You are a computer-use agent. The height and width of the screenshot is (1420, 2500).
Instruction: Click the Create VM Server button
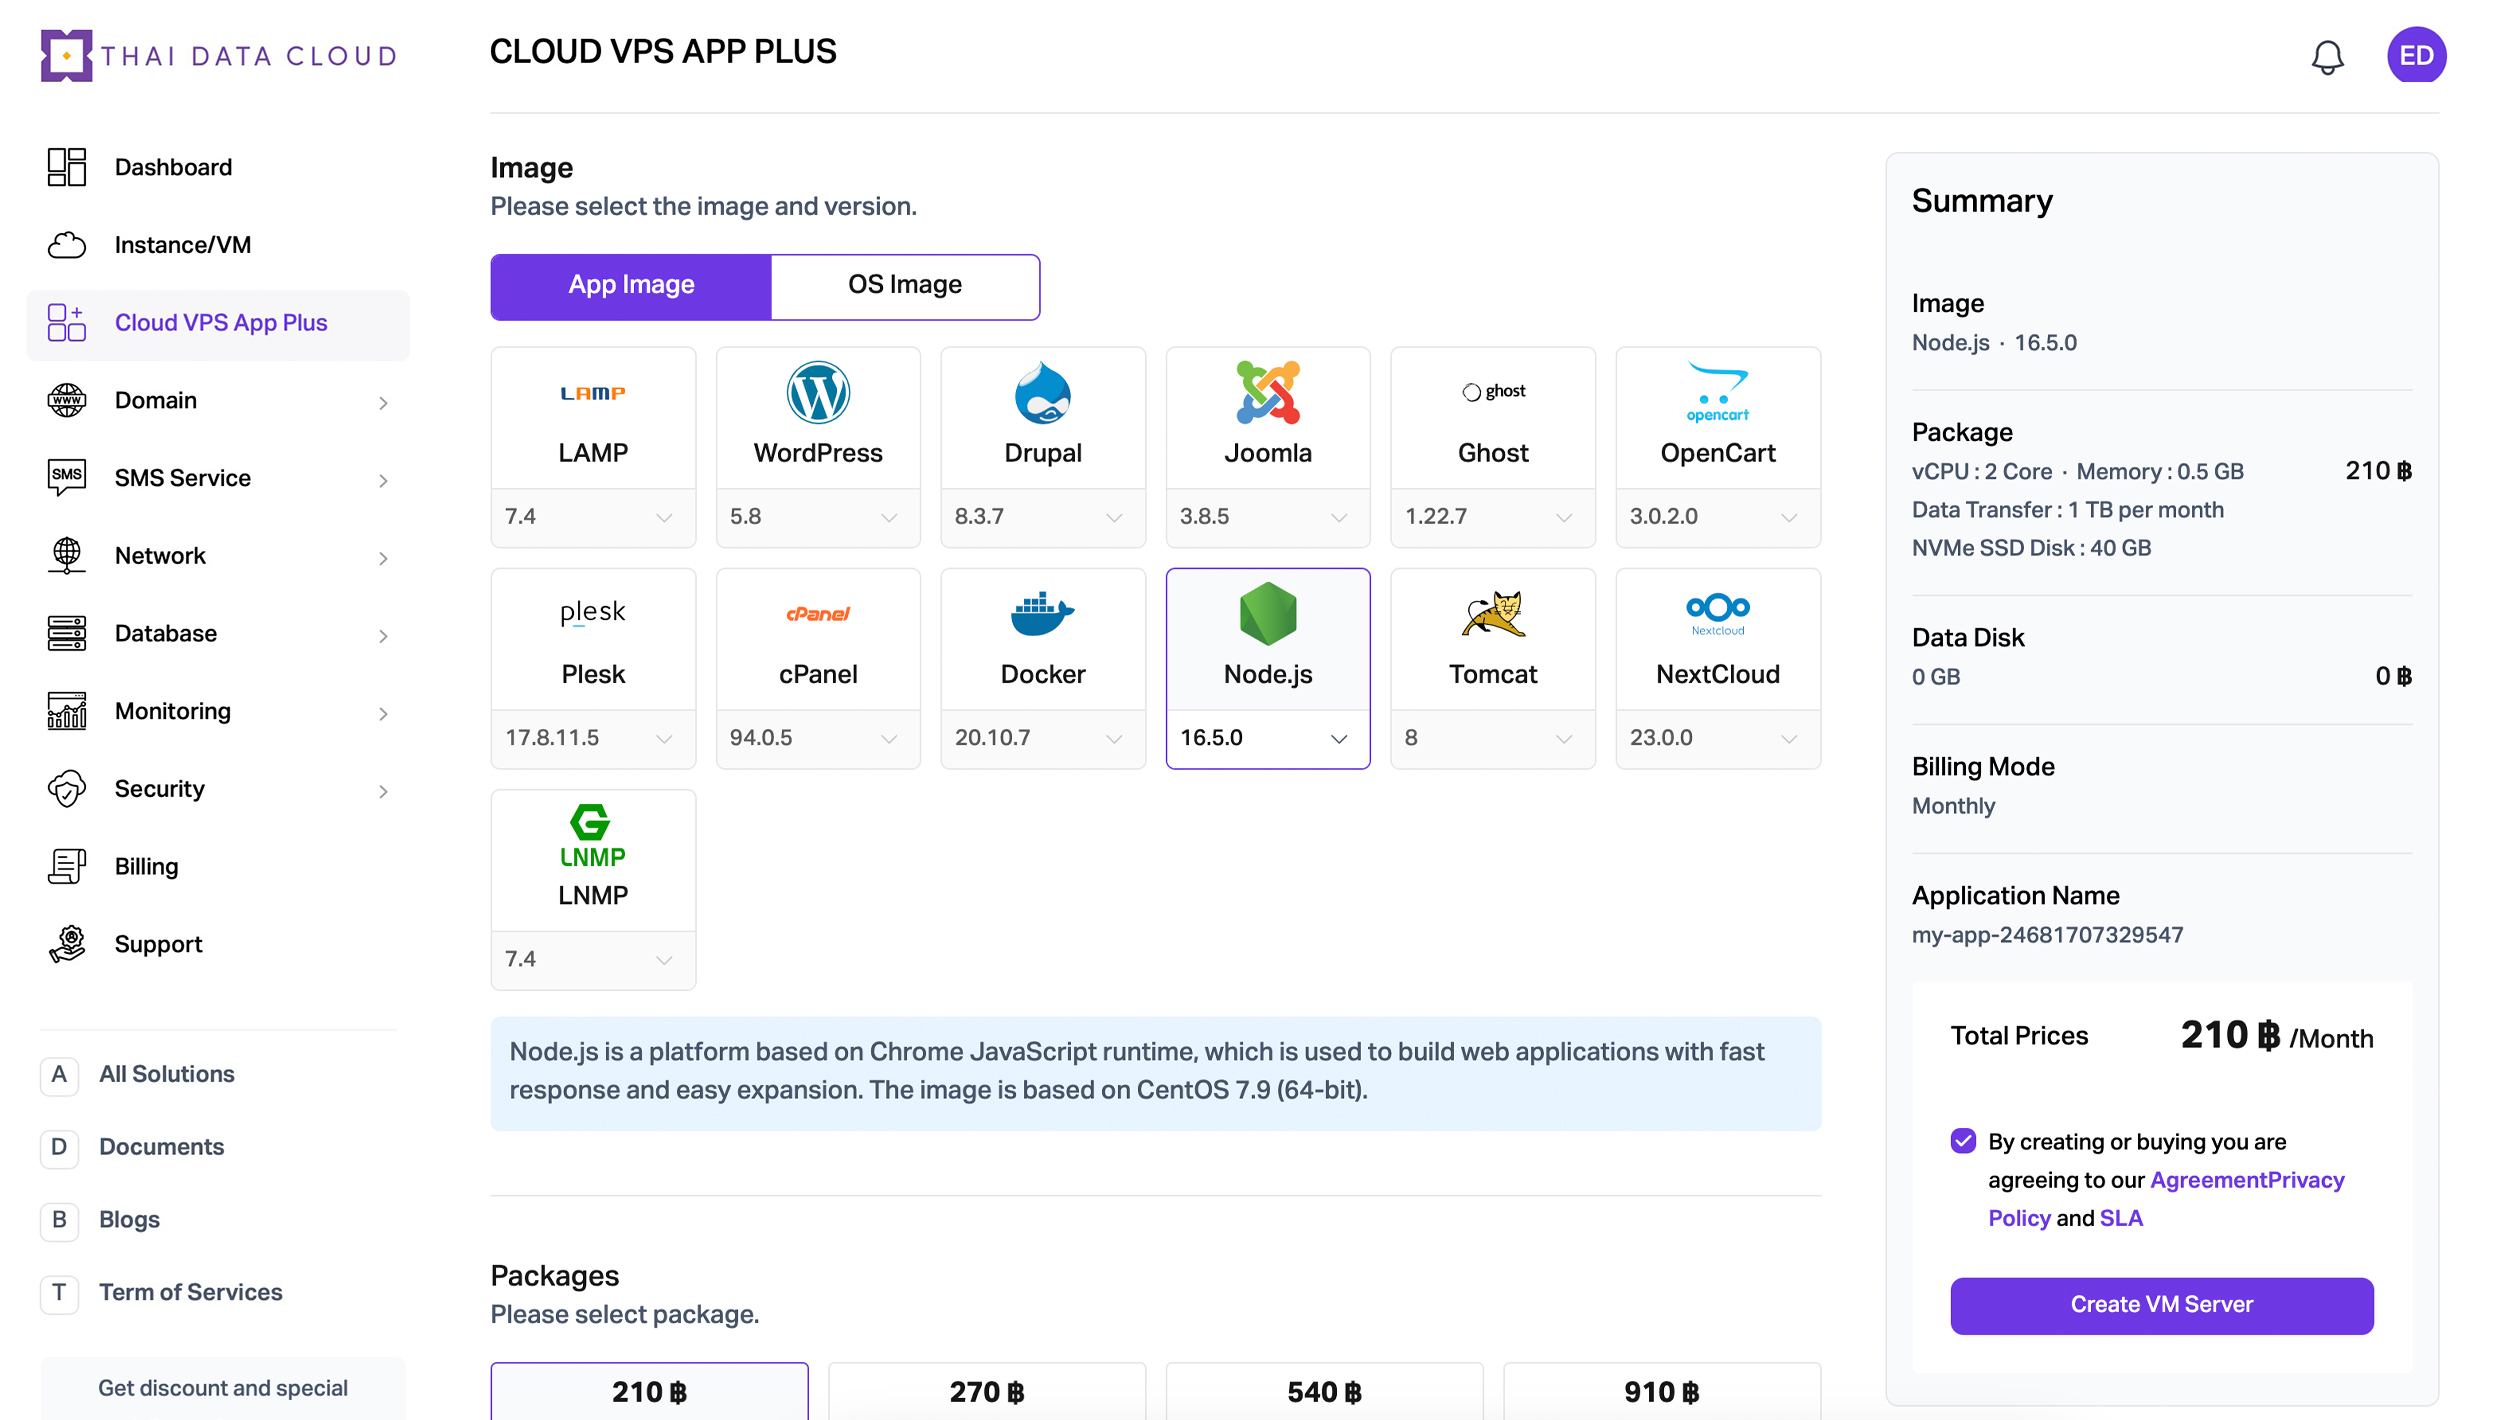[x=2161, y=1305]
